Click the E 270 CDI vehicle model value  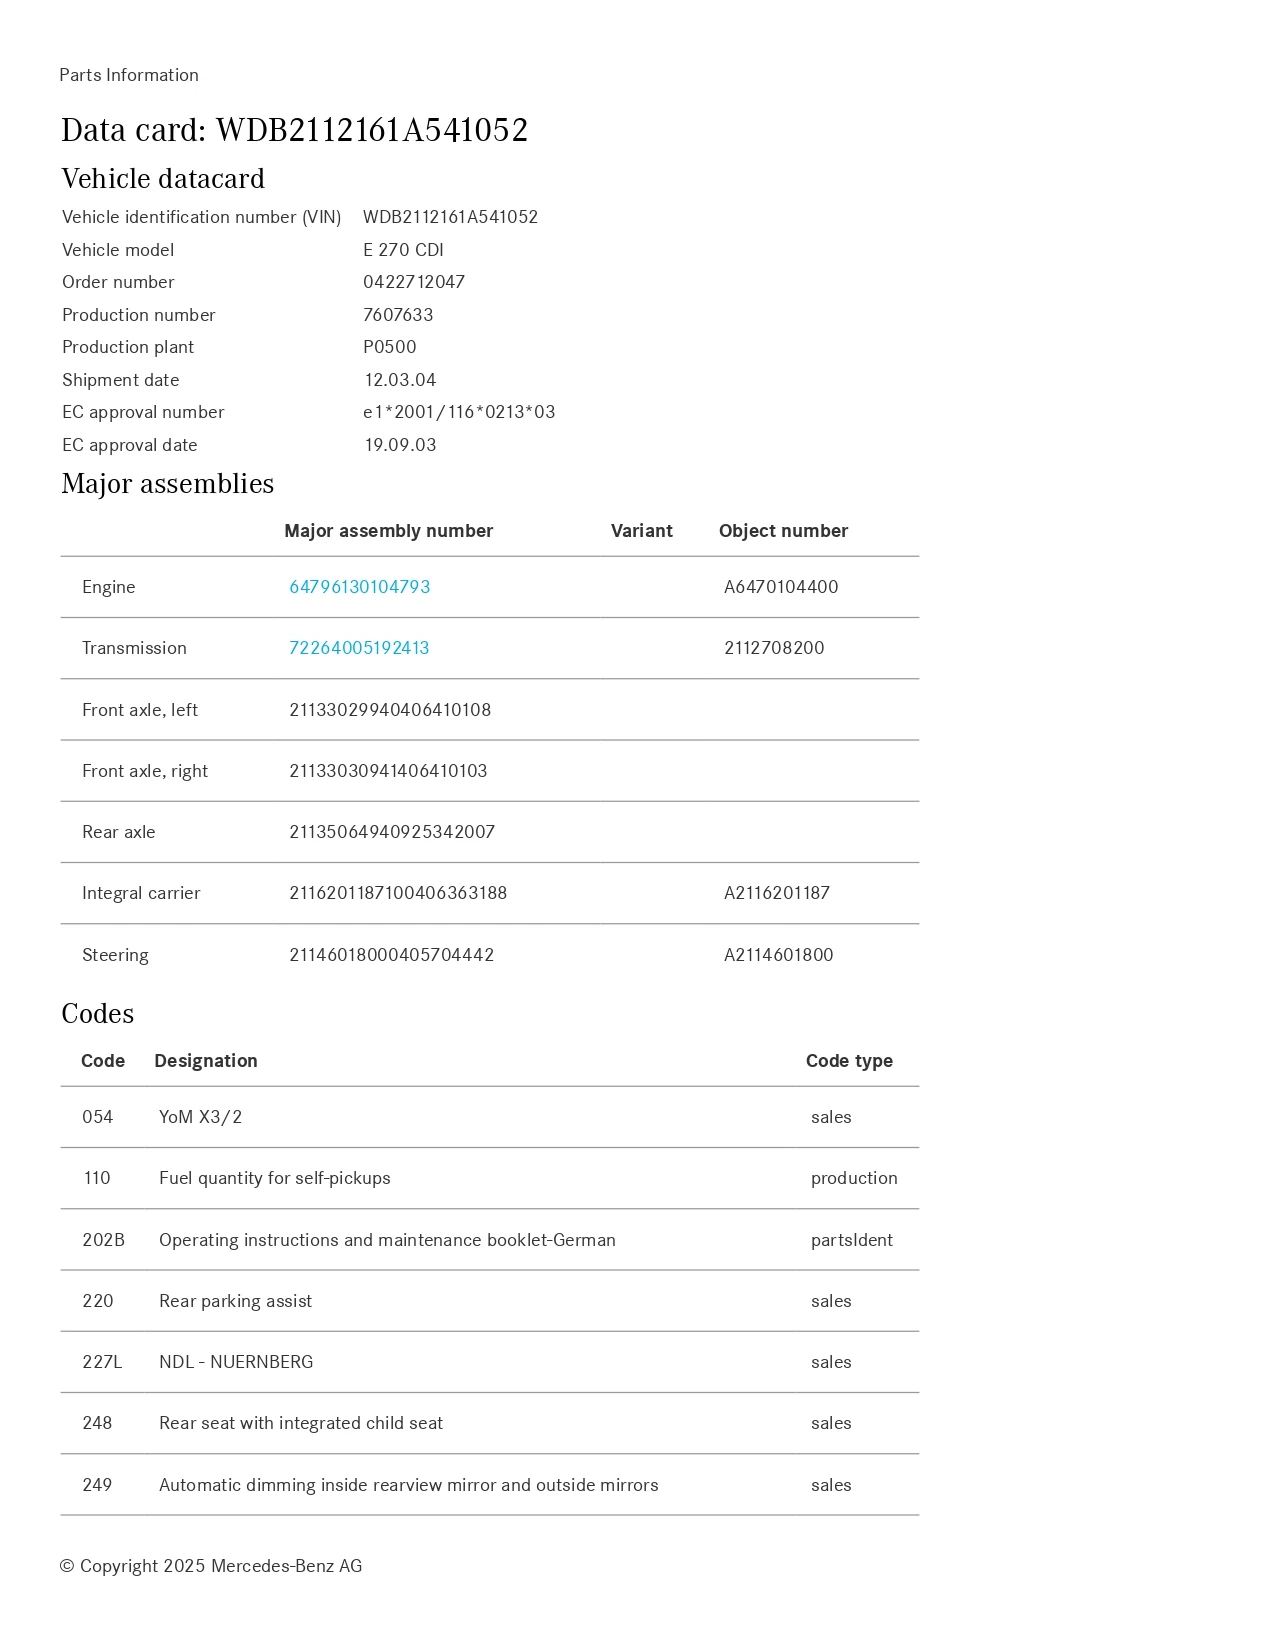point(403,250)
